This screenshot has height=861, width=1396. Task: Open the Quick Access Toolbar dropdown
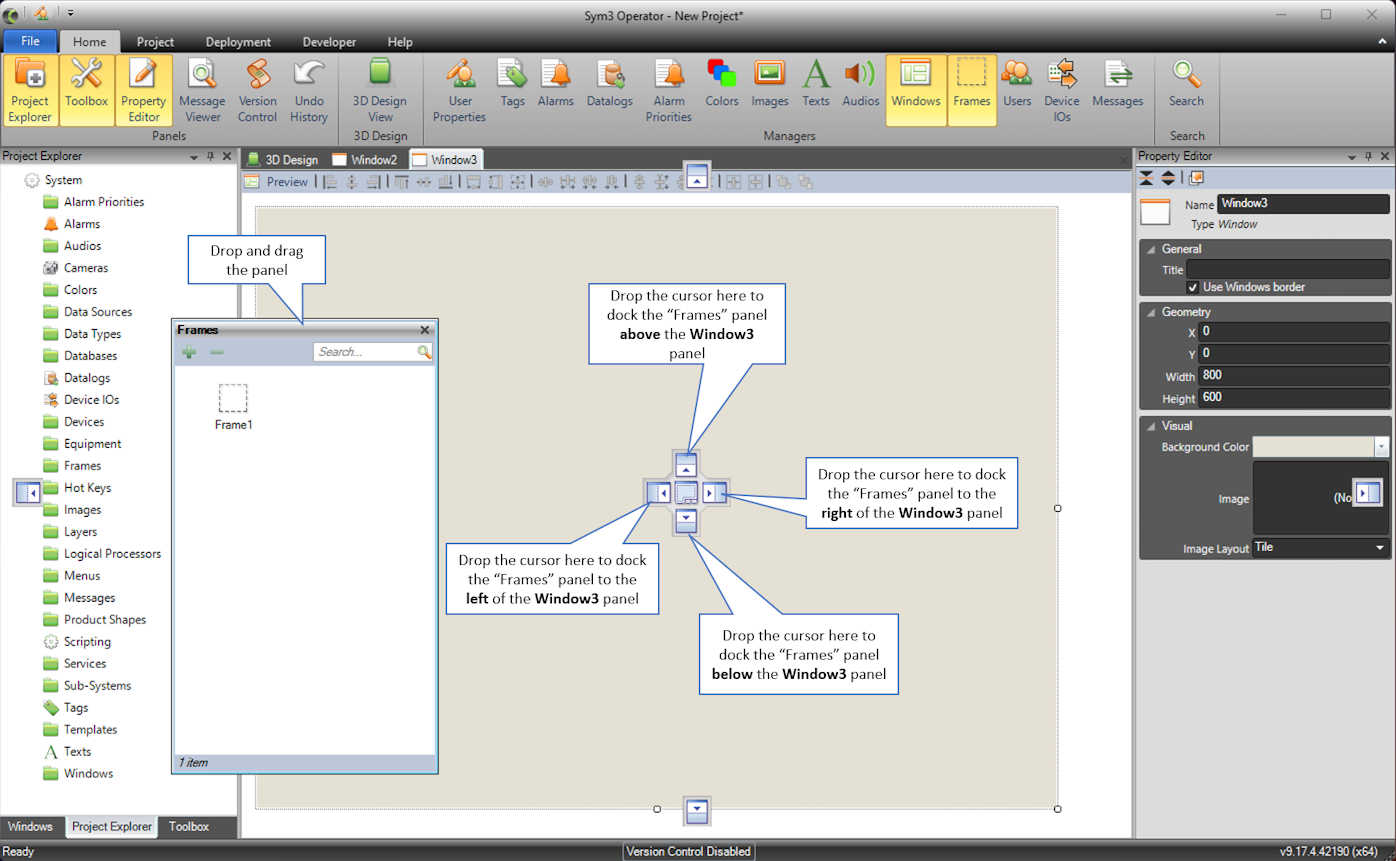pyautogui.click(x=70, y=14)
